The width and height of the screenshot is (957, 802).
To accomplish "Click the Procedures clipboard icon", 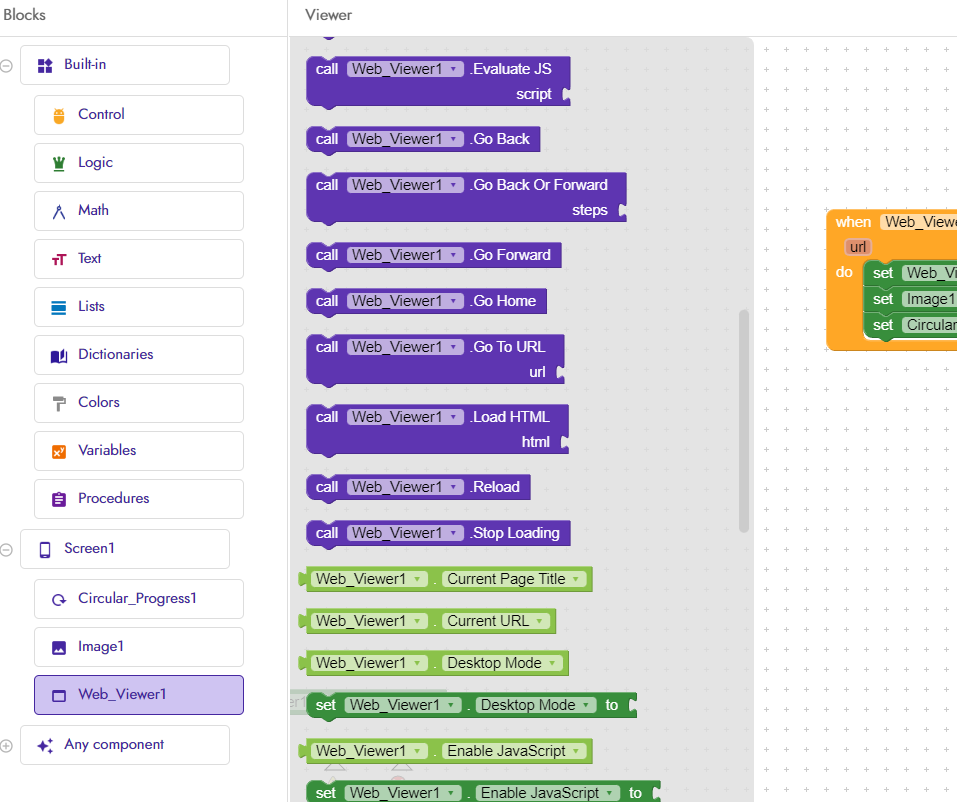I will click(58, 499).
